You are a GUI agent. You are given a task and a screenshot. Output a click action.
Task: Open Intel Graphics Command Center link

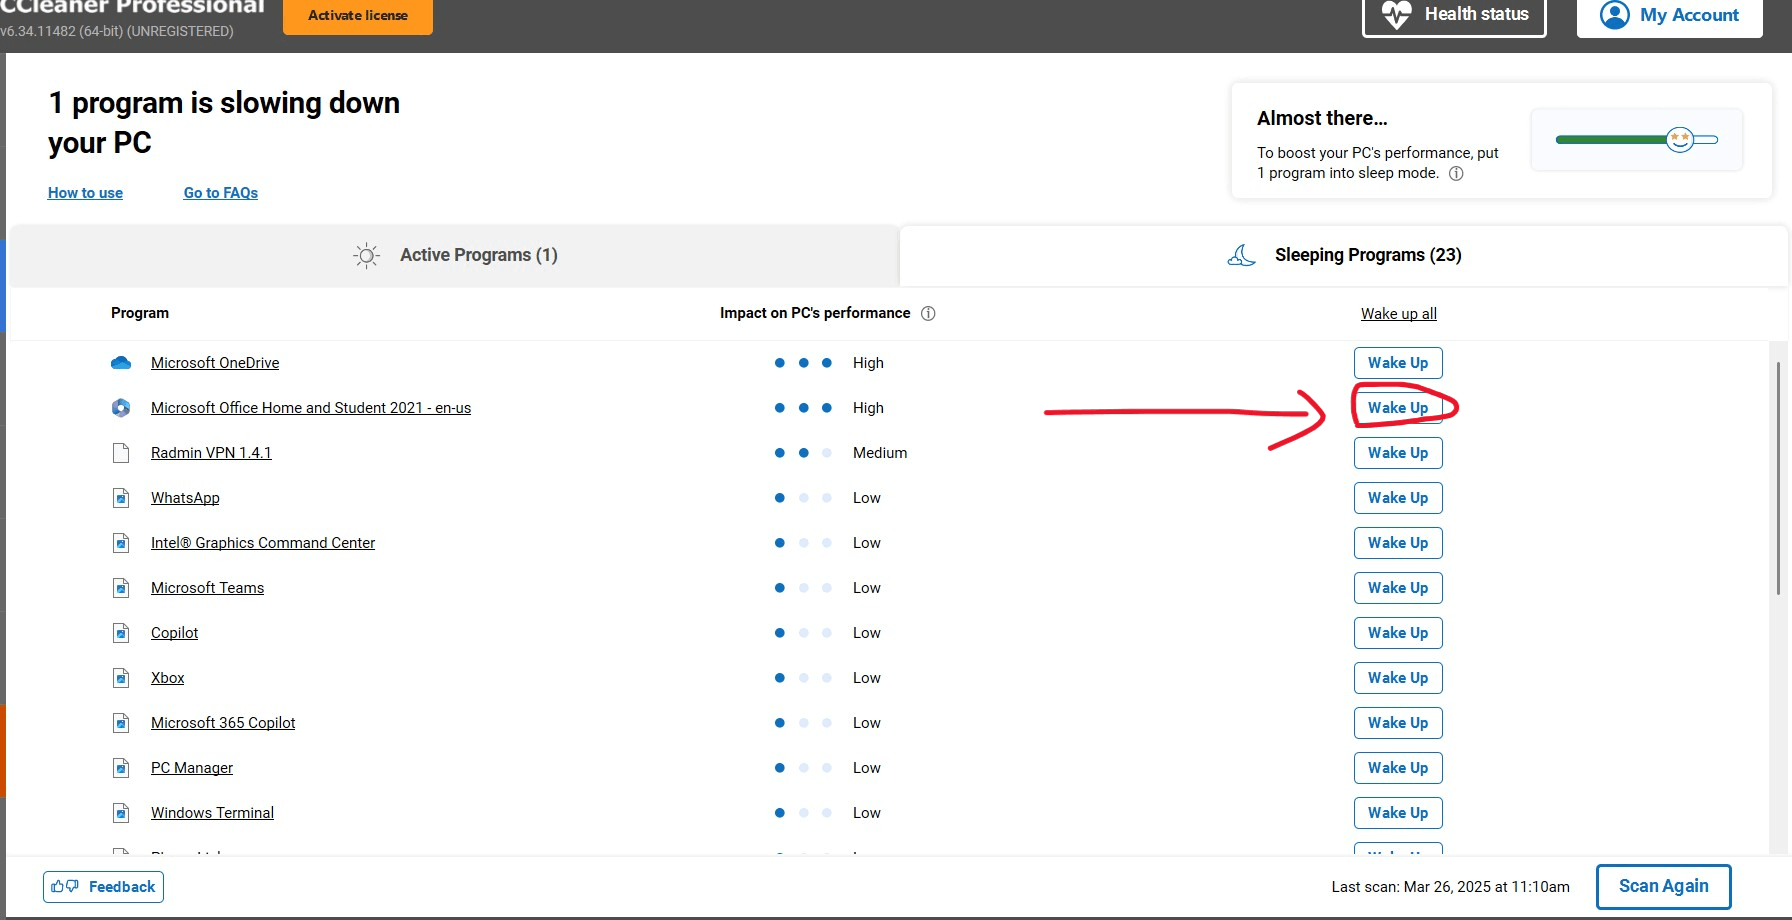[x=263, y=543]
